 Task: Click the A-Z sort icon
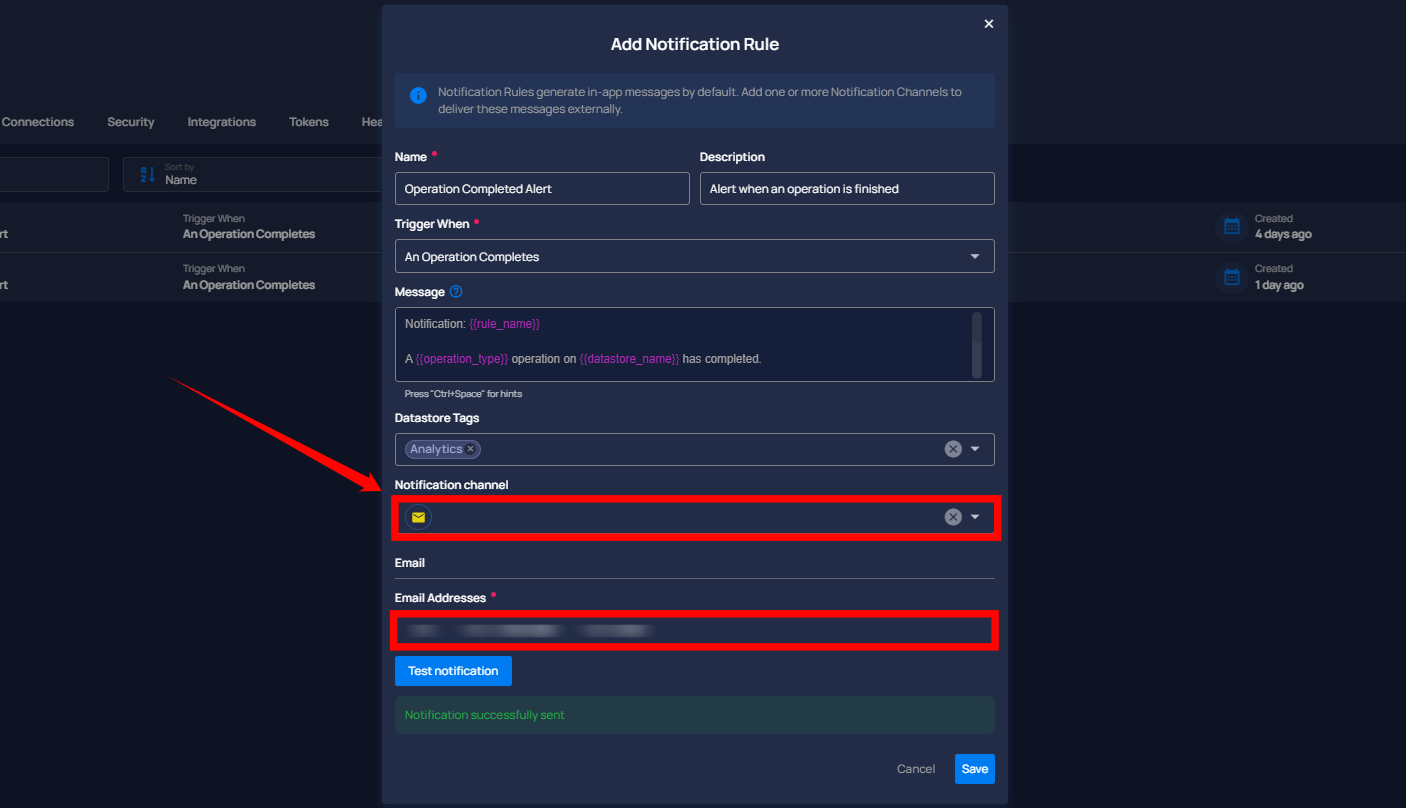[x=147, y=174]
